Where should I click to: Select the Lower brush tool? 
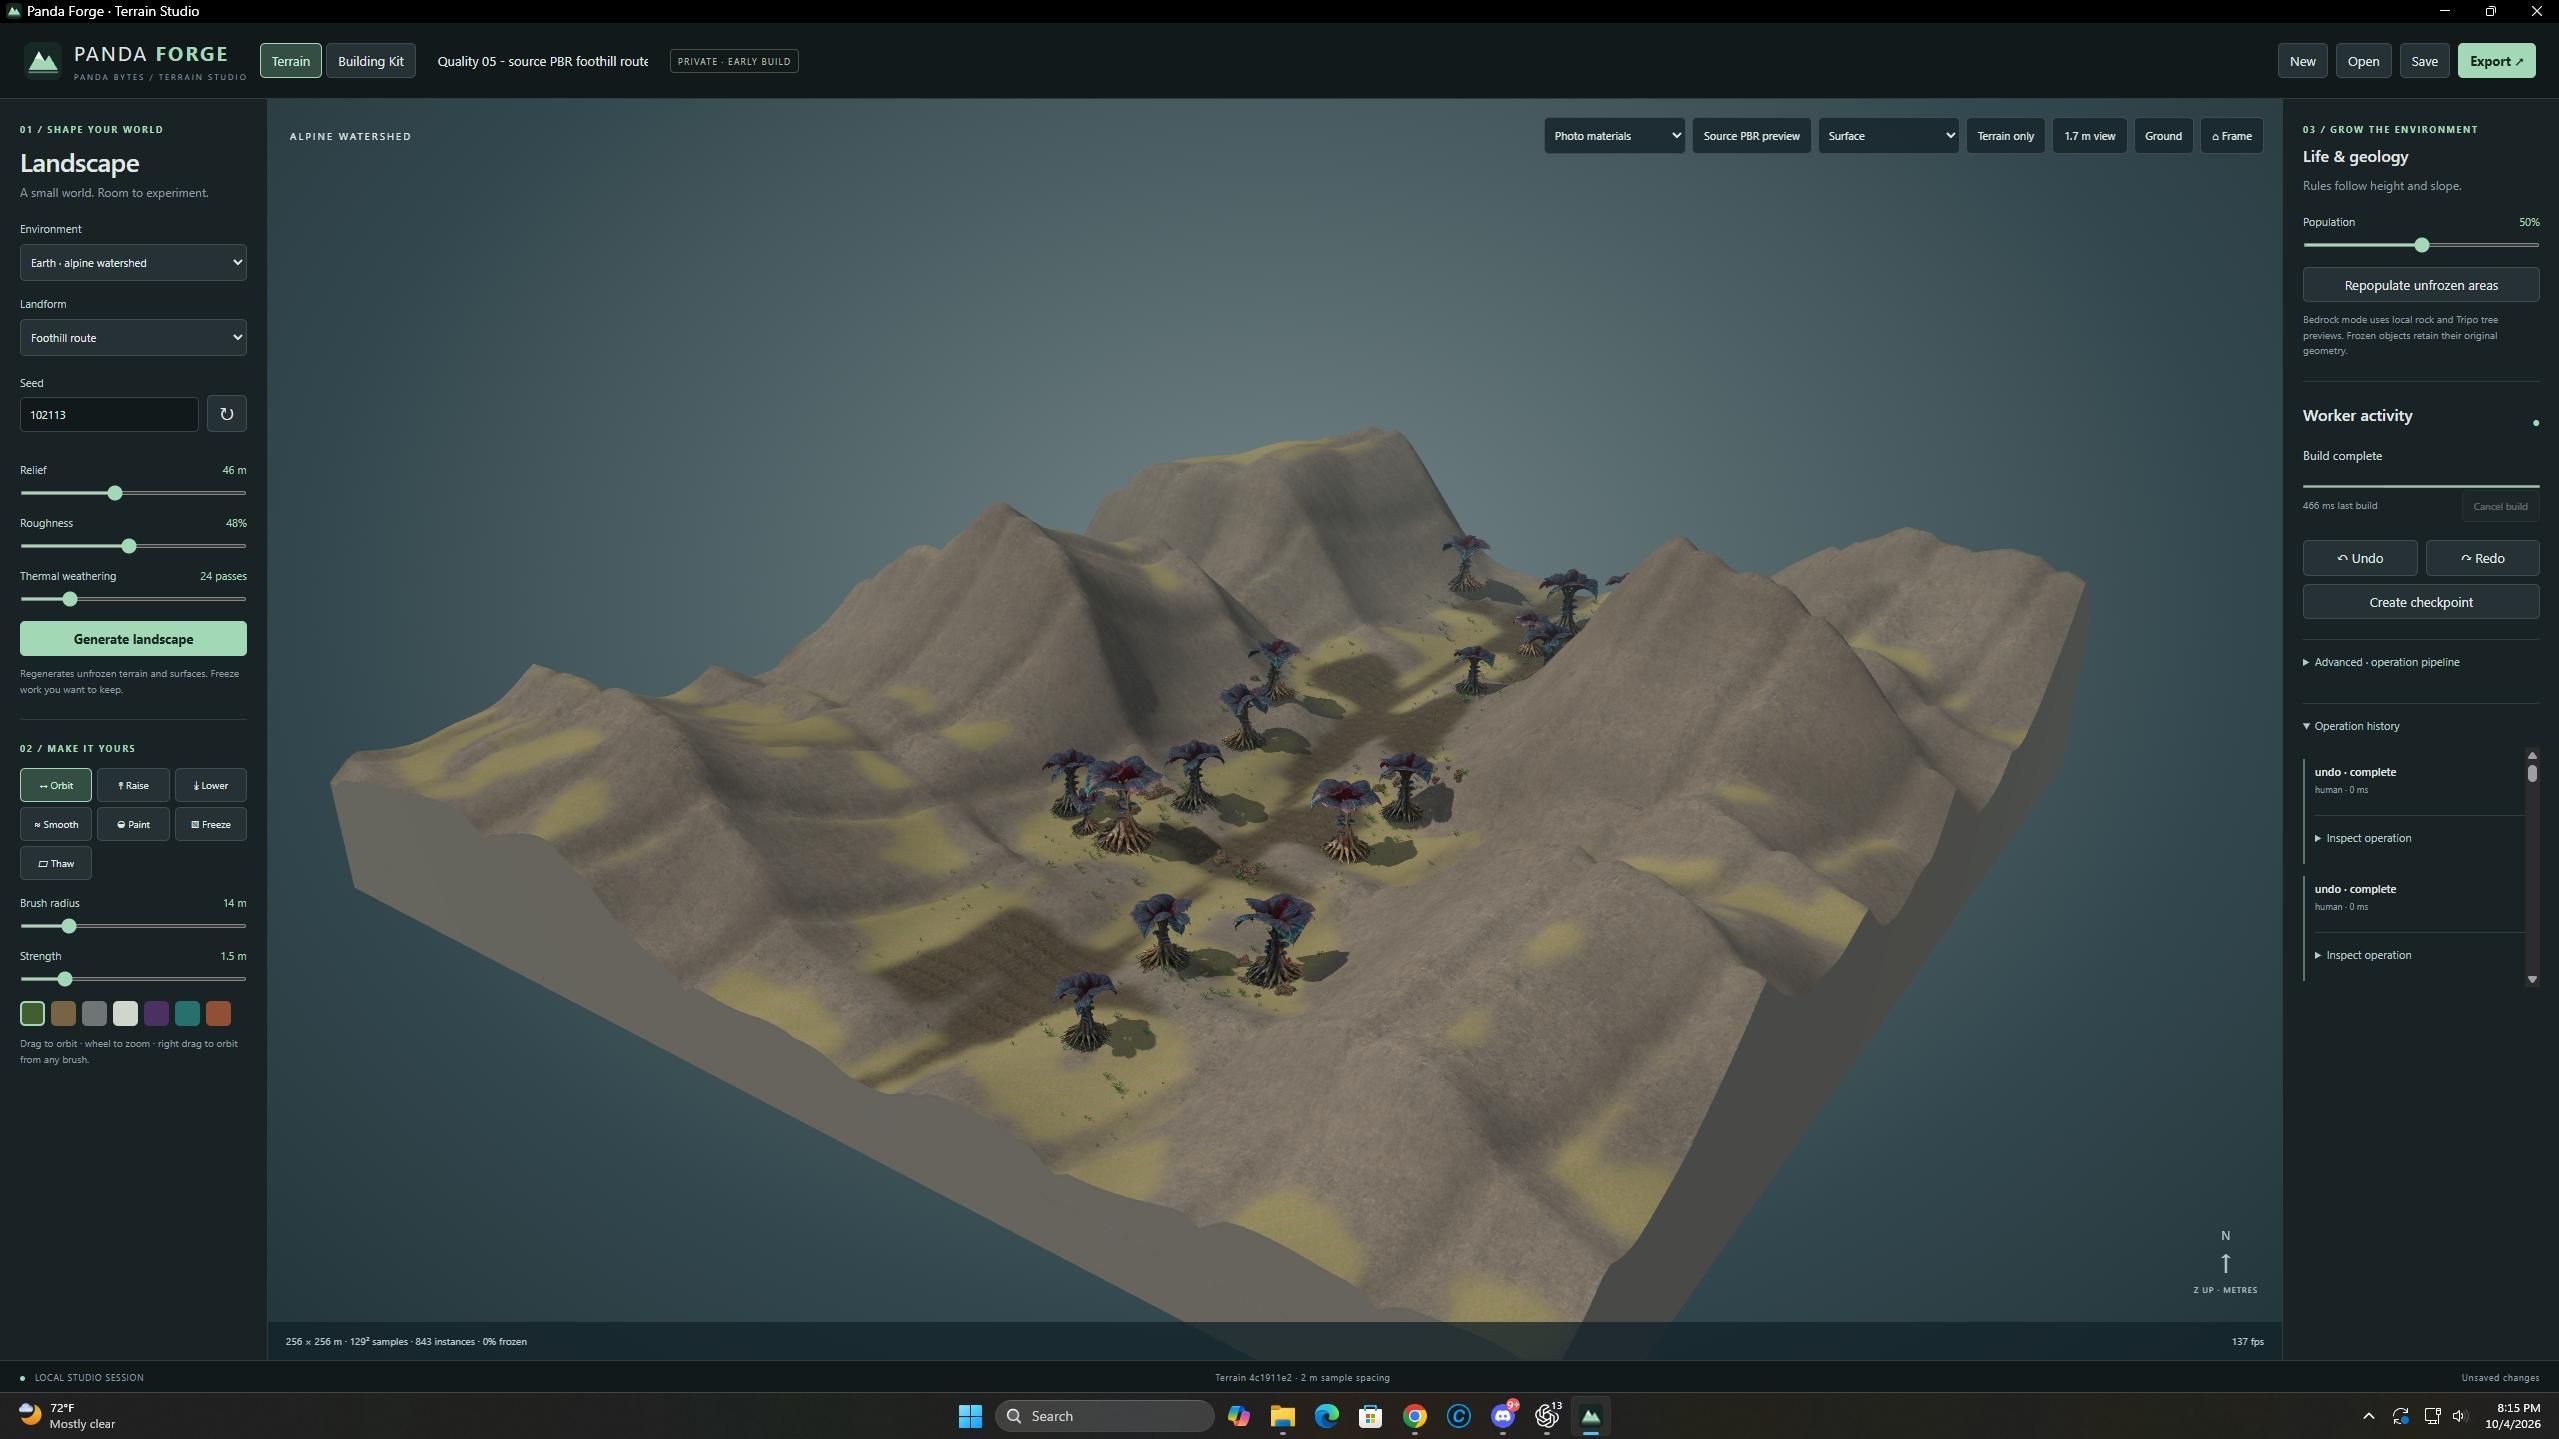click(x=211, y=785)
